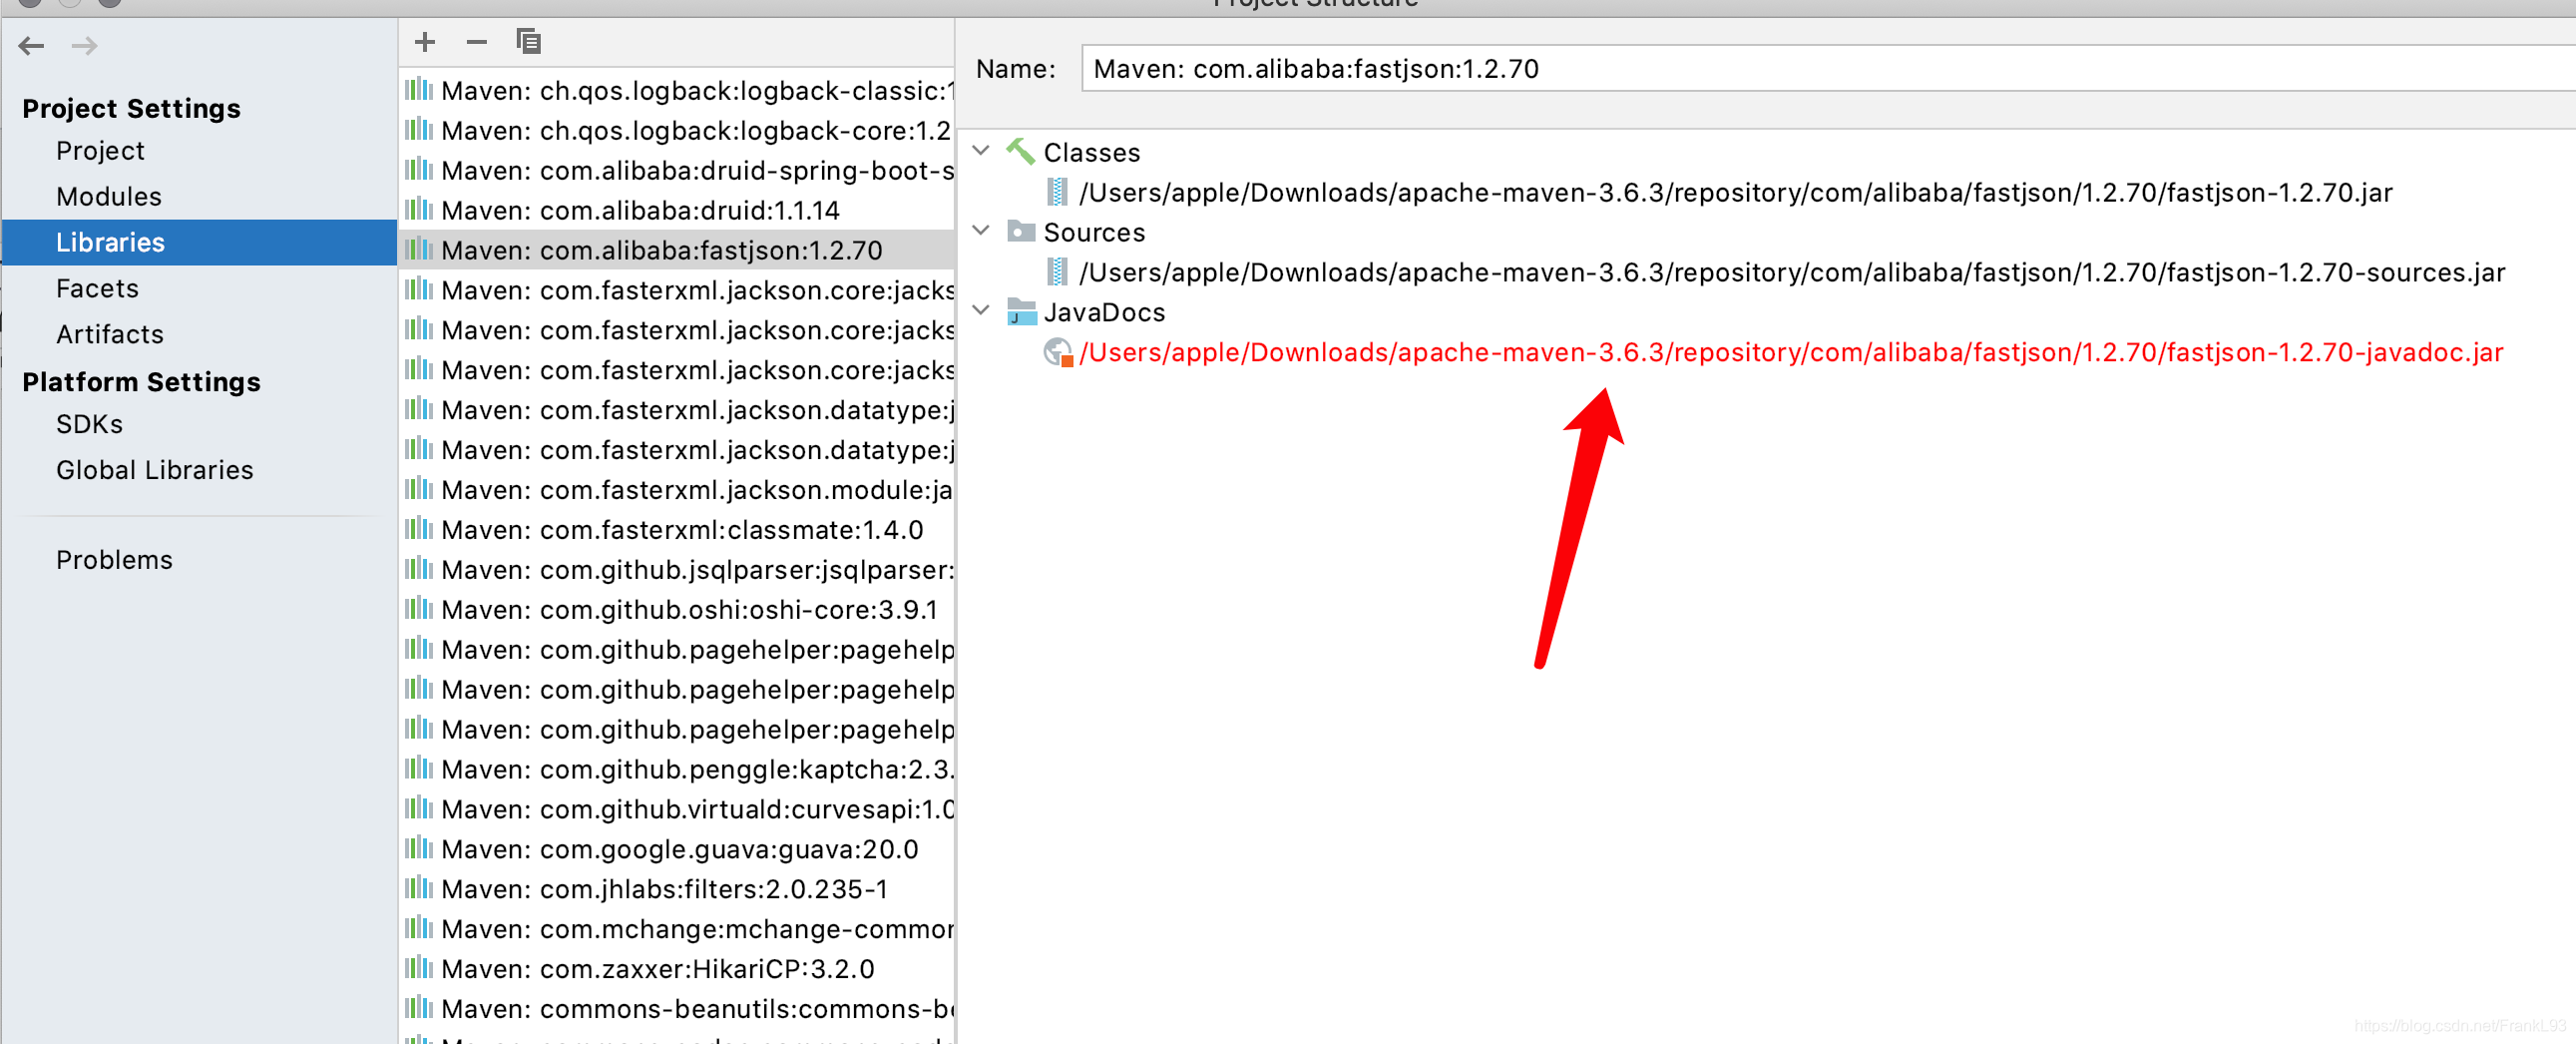Open the Problems page
Screen dimensions: 2576x1044
tap(114, 561)
